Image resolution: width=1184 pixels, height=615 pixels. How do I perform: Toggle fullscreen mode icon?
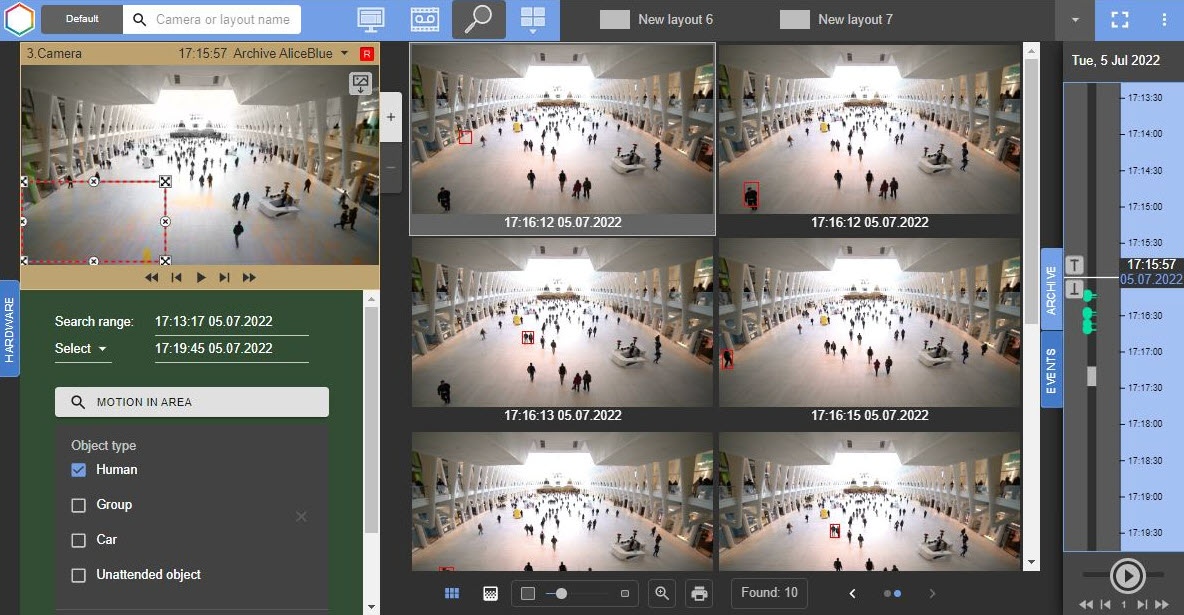click(1119, 19)
